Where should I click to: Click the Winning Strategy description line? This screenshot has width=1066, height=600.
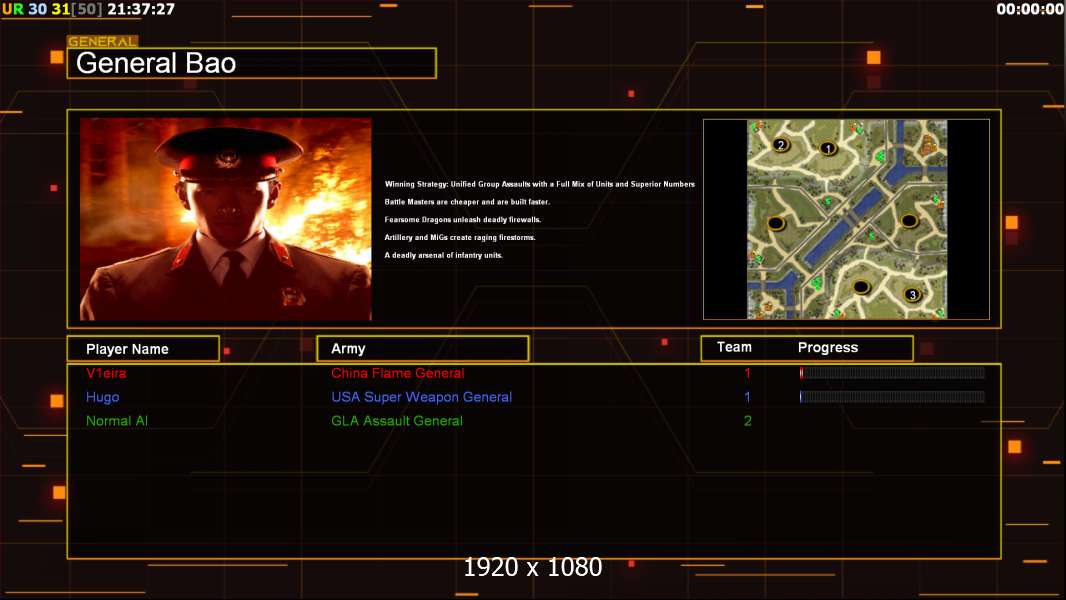(540, 184)
